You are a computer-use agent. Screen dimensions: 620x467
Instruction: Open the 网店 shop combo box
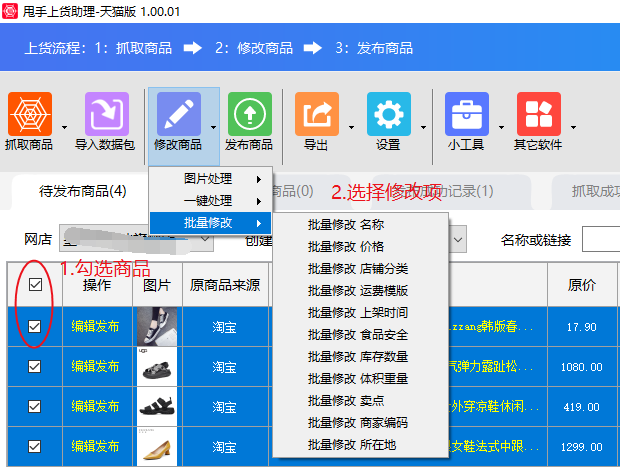136,238
